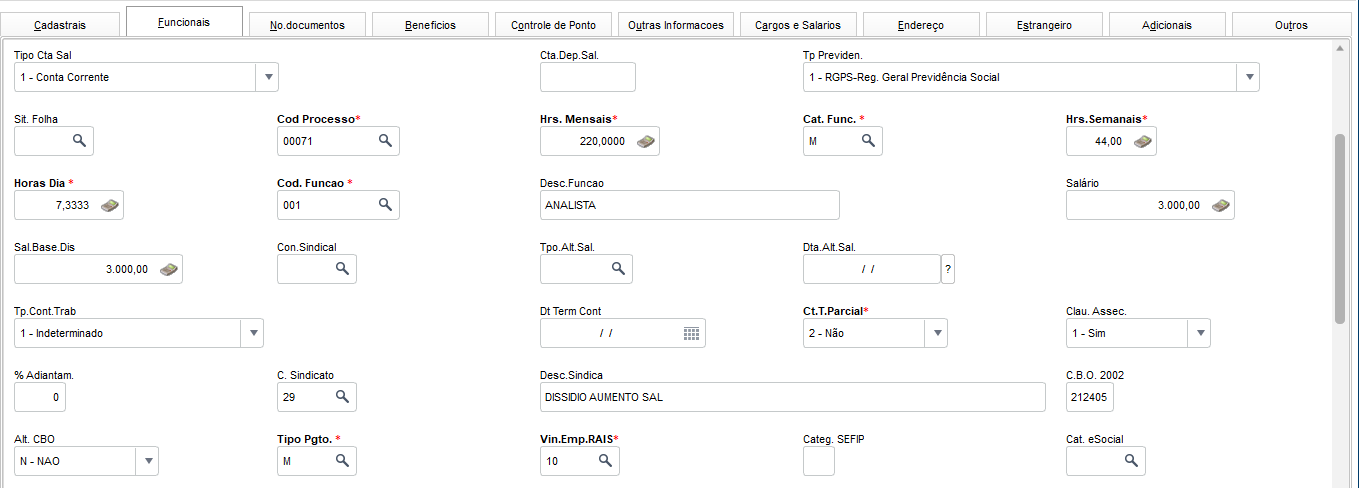Viewport: 1359px width, 488px height.
Task: Expand Tipo Cta Sal dropdown
Action: pyautogui.click(x=267, y=77)
